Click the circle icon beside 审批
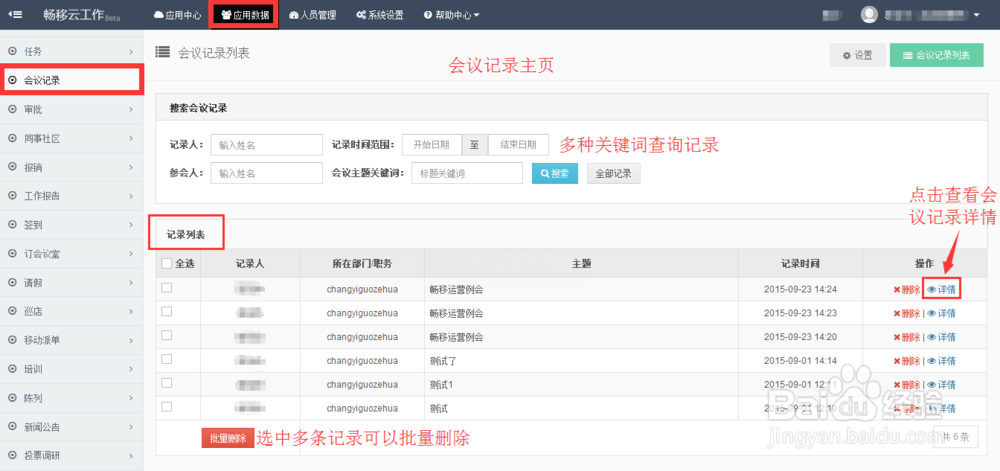 click(x=12, y=110)
